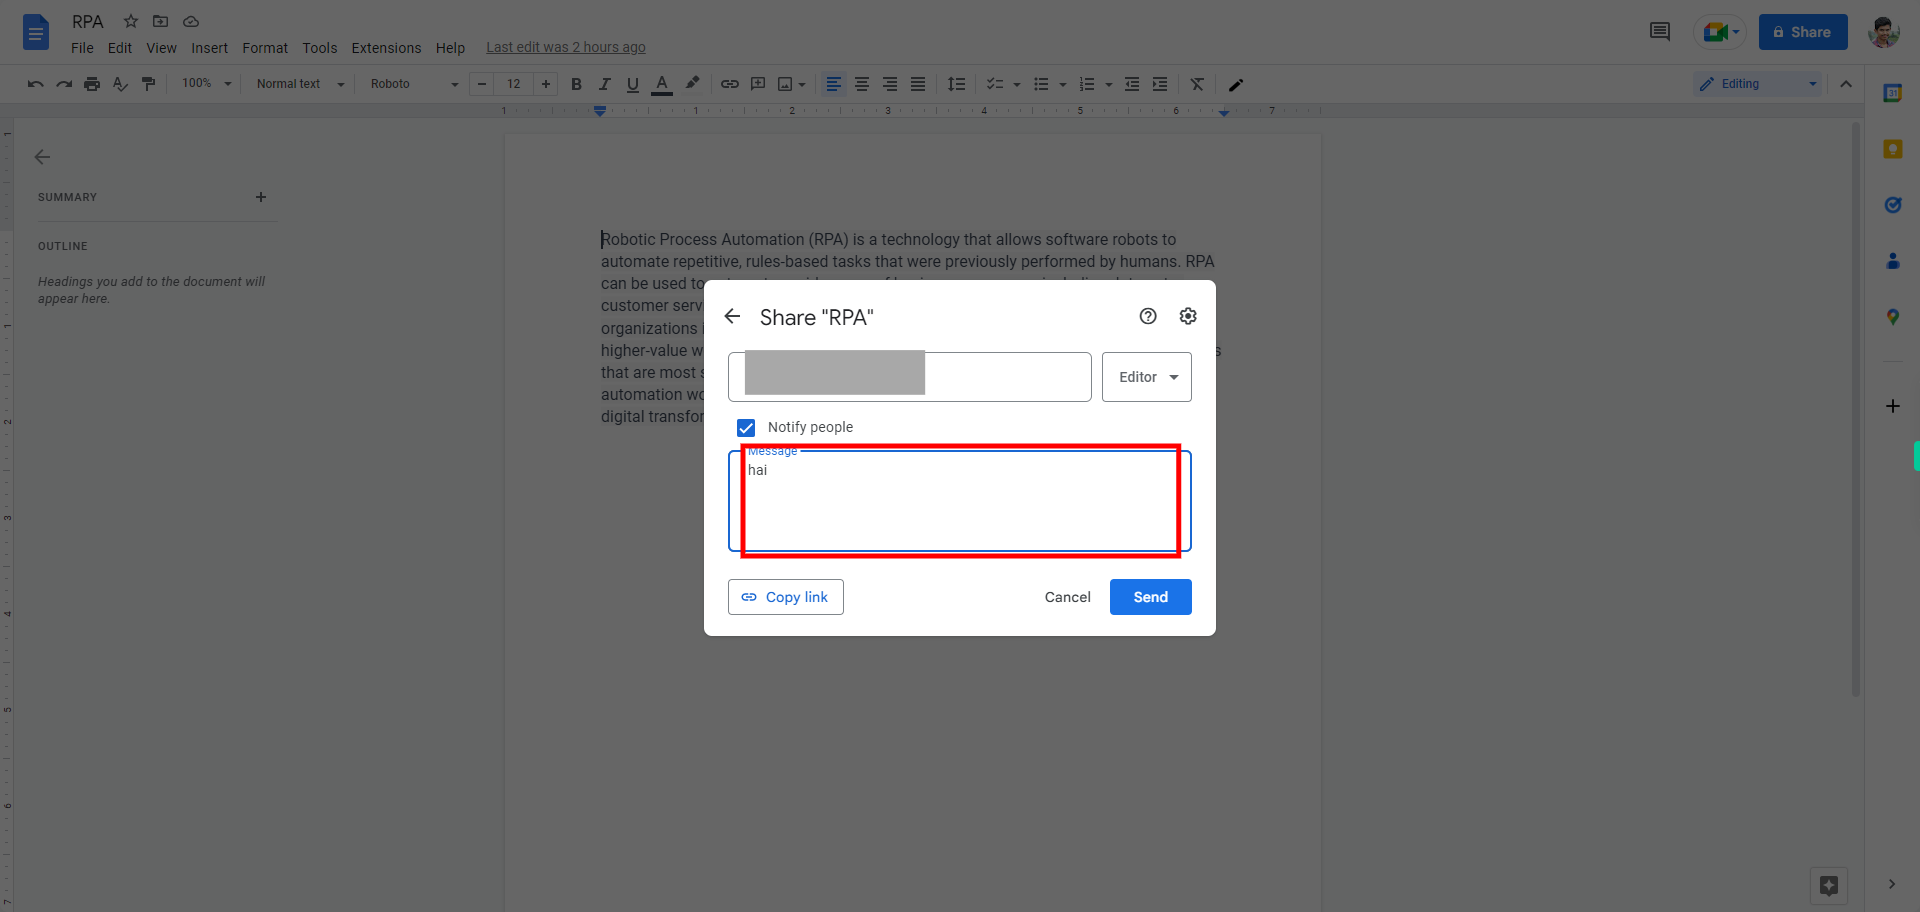Select left align
Screen dimensions: 1920x912
[833, 84]
